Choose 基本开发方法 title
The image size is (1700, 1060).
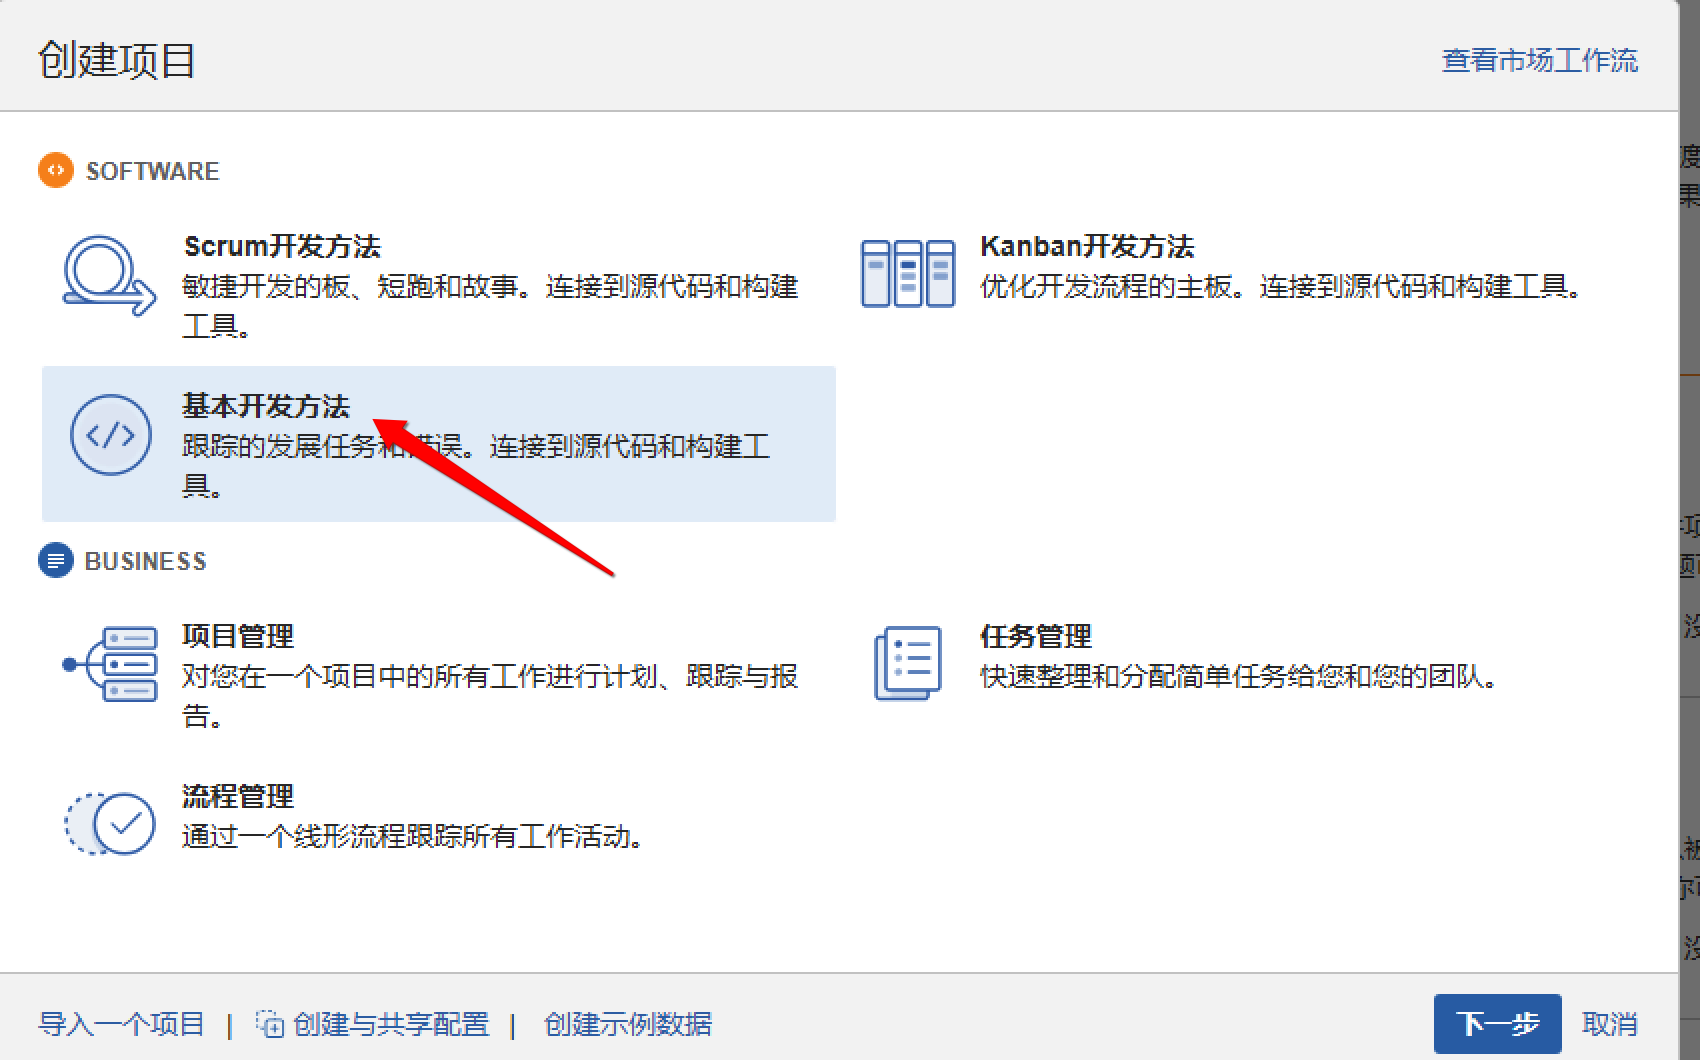266,406
